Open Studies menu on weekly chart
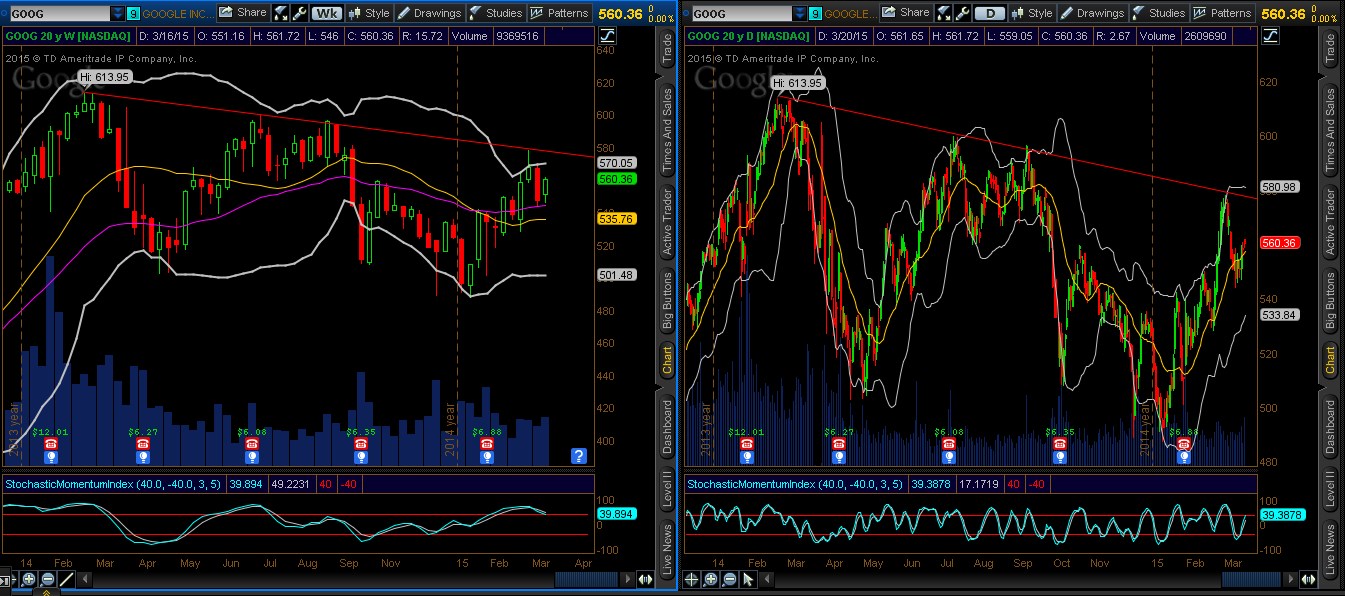The image size is (1345, 596). (x=495, y=13)
